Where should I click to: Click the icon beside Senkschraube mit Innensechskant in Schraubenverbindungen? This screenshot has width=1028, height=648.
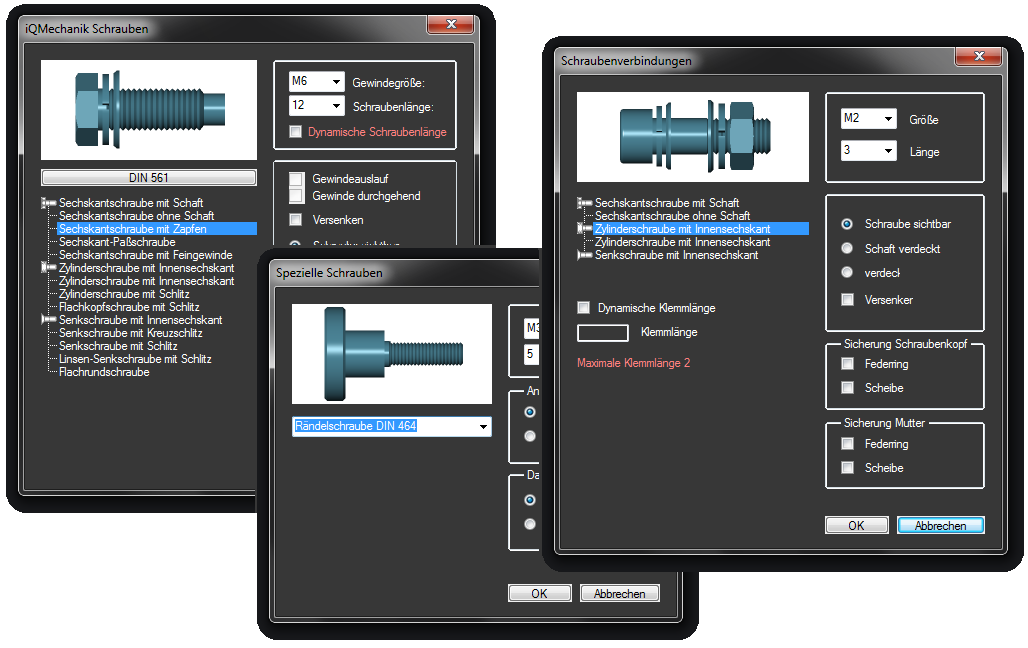pyautogui.click(x=585, y=255)
